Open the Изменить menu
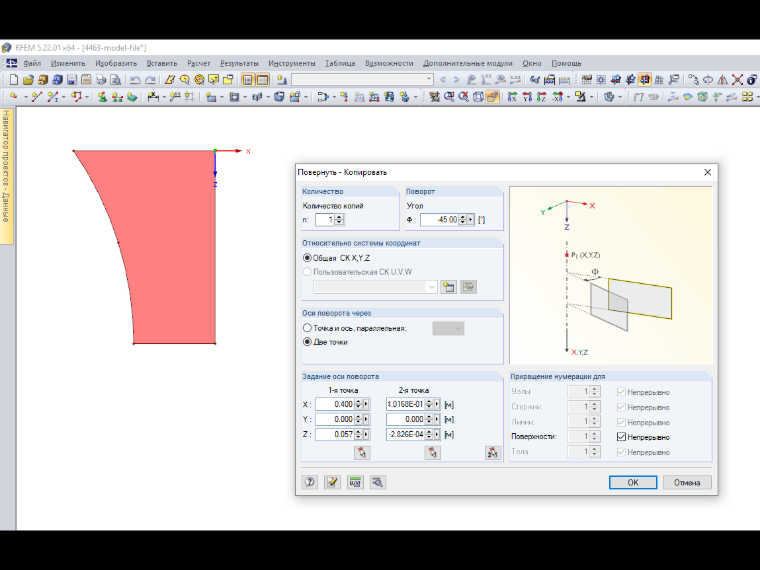Screen dimensions: 760x570 point(68,63)
